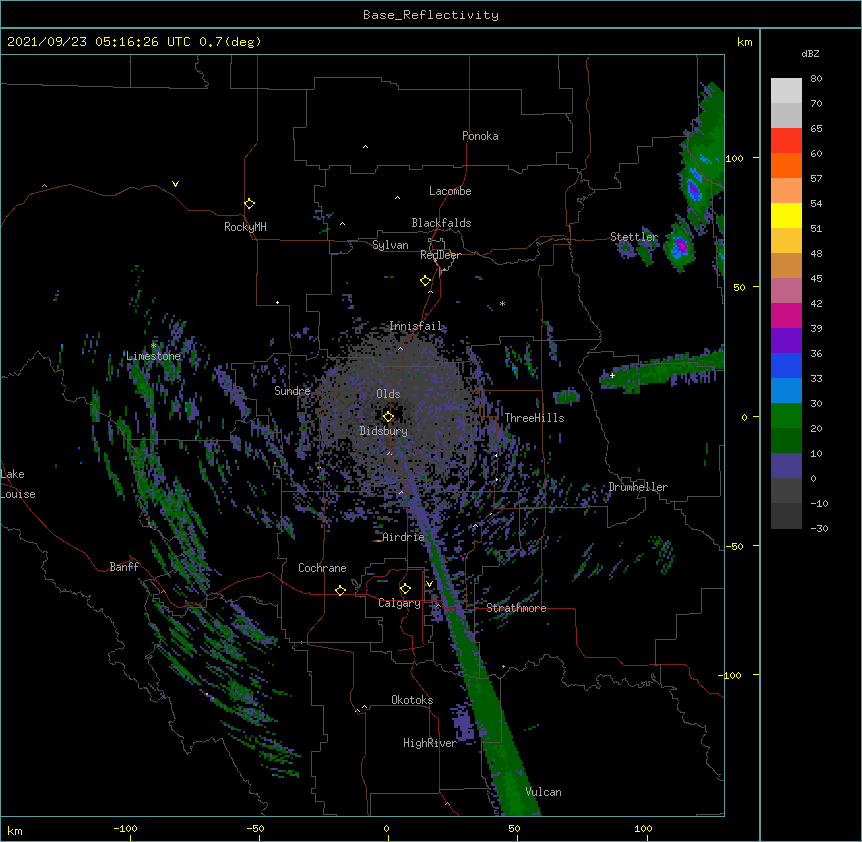The width and height of the screenshot is (862, 842).
Task: Click the Lake Louise label
Action: tap(17, 484)
